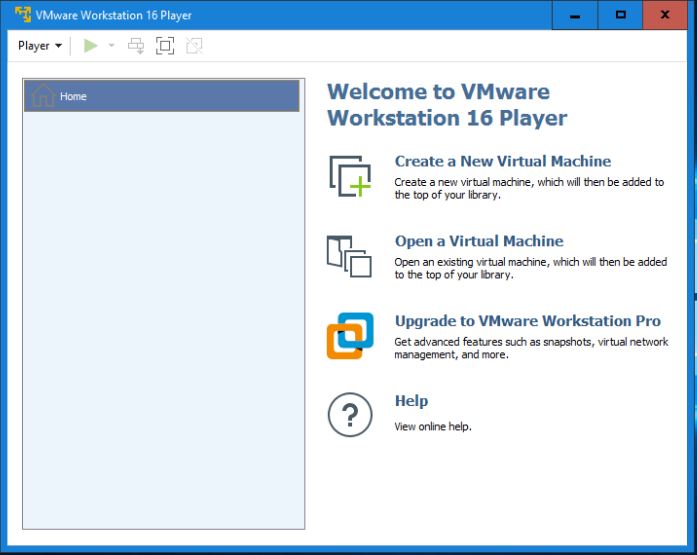Click the new virtual machine plus icon

(350, 176)
